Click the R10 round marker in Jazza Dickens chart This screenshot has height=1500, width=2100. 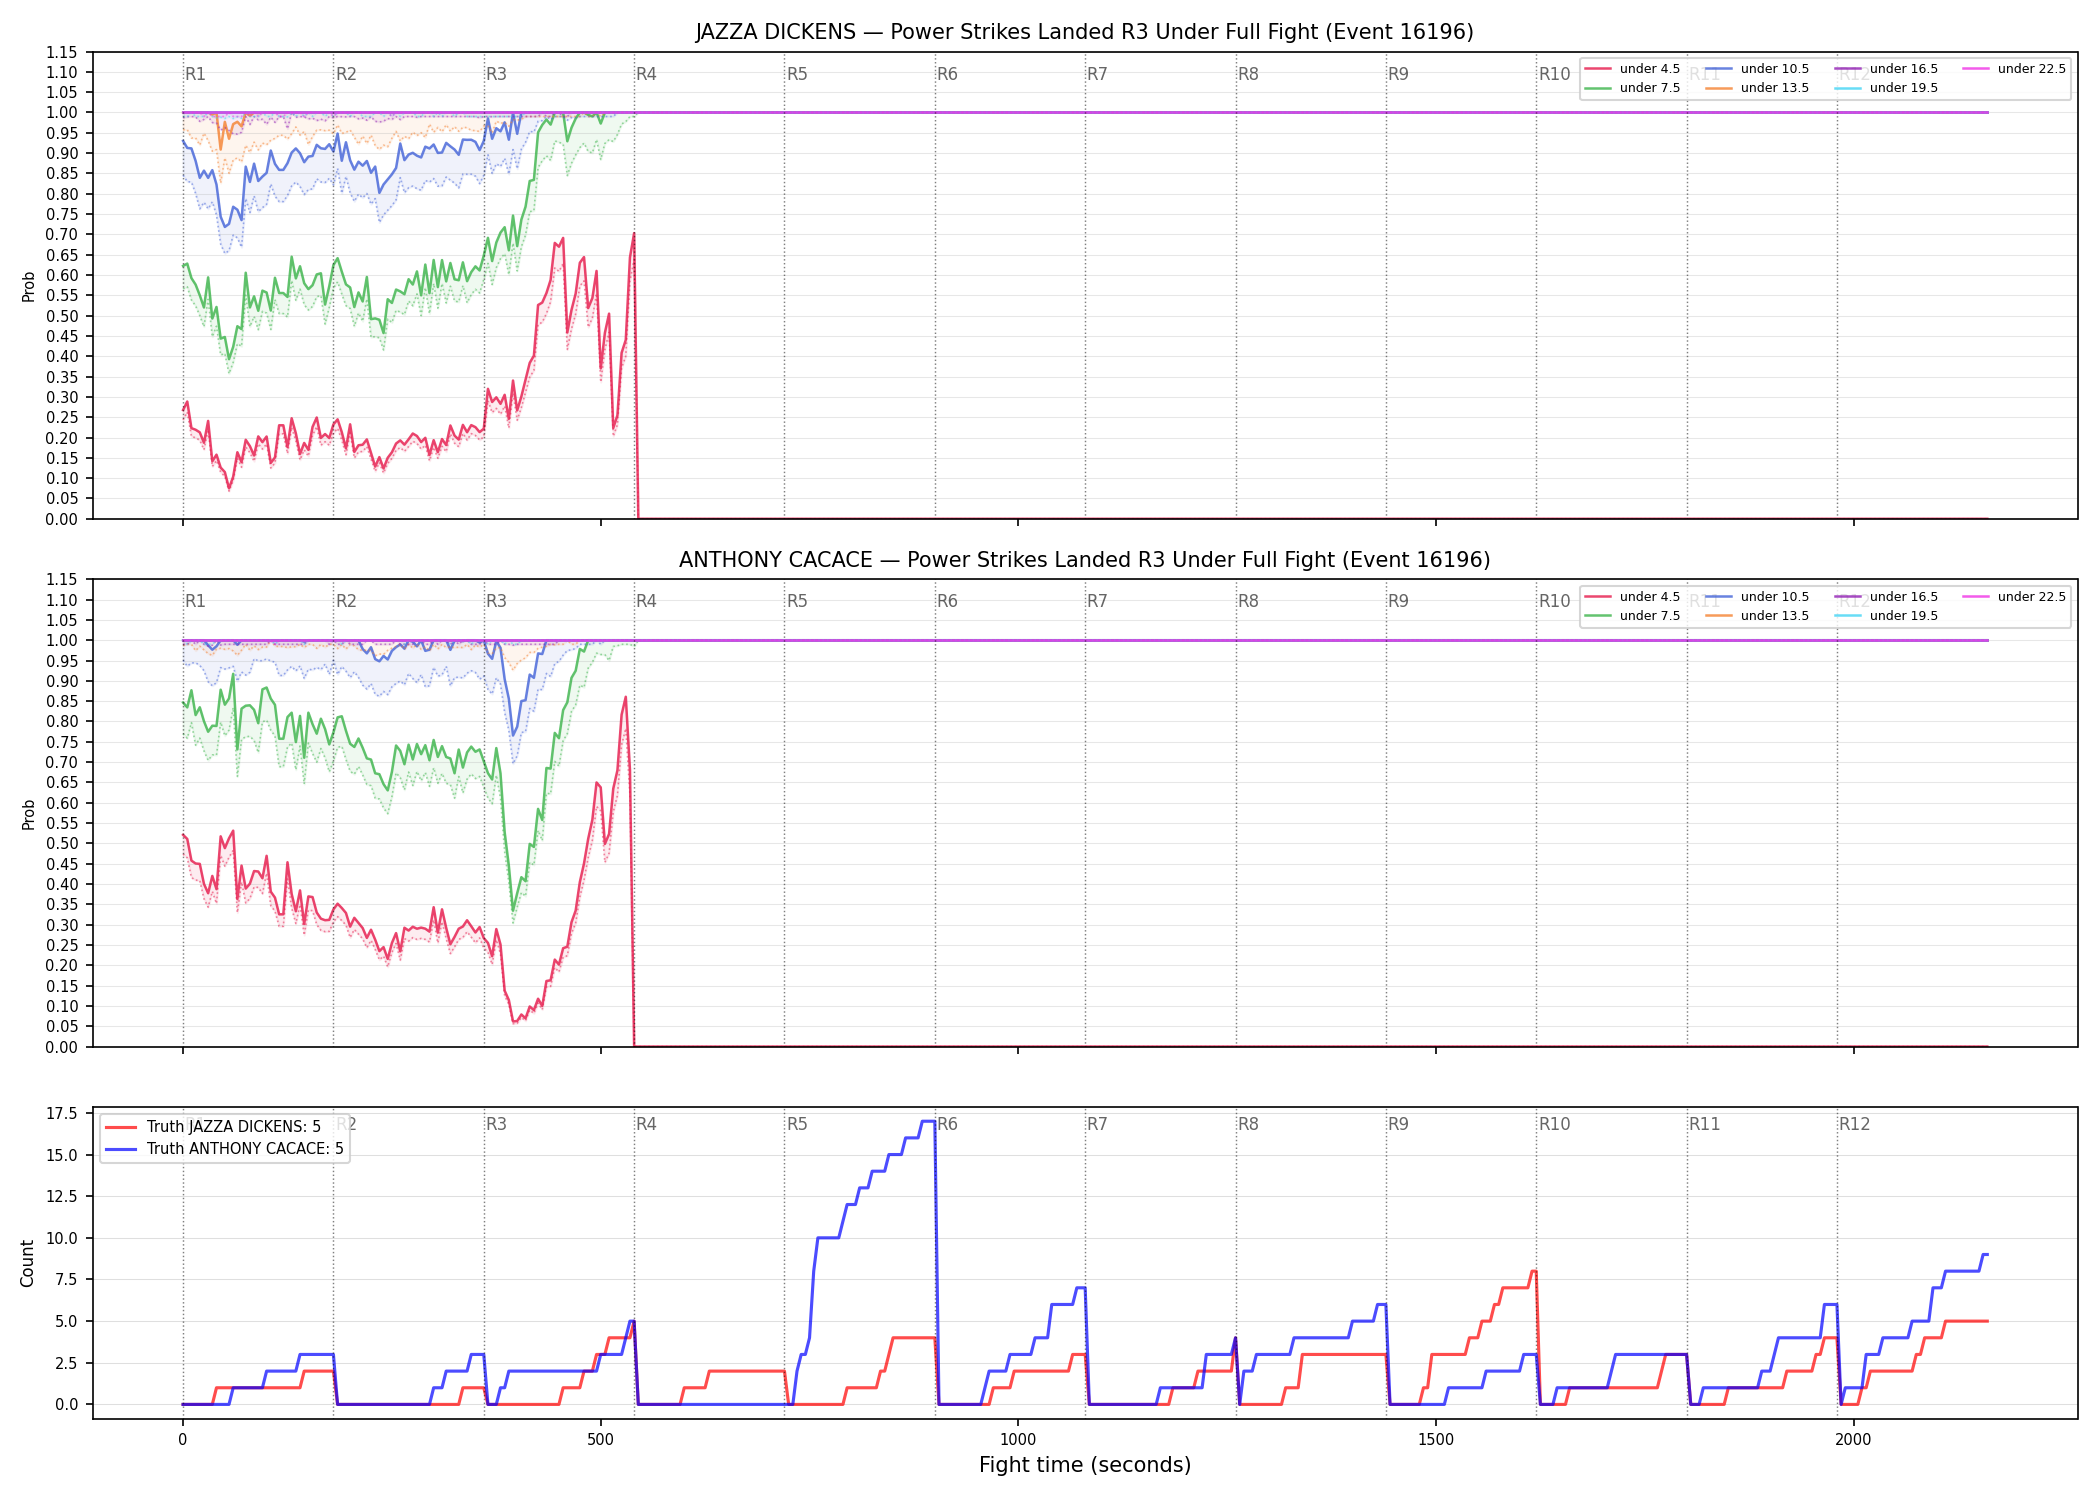(1554, 74)
